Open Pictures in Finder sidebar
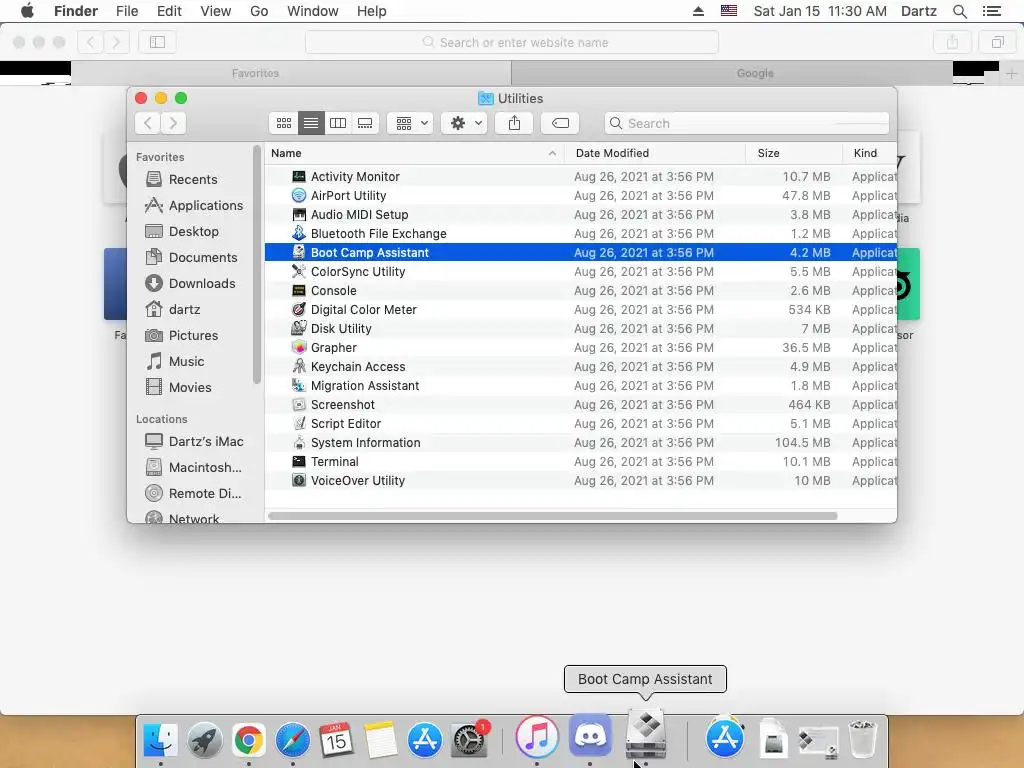 [193, 336]
